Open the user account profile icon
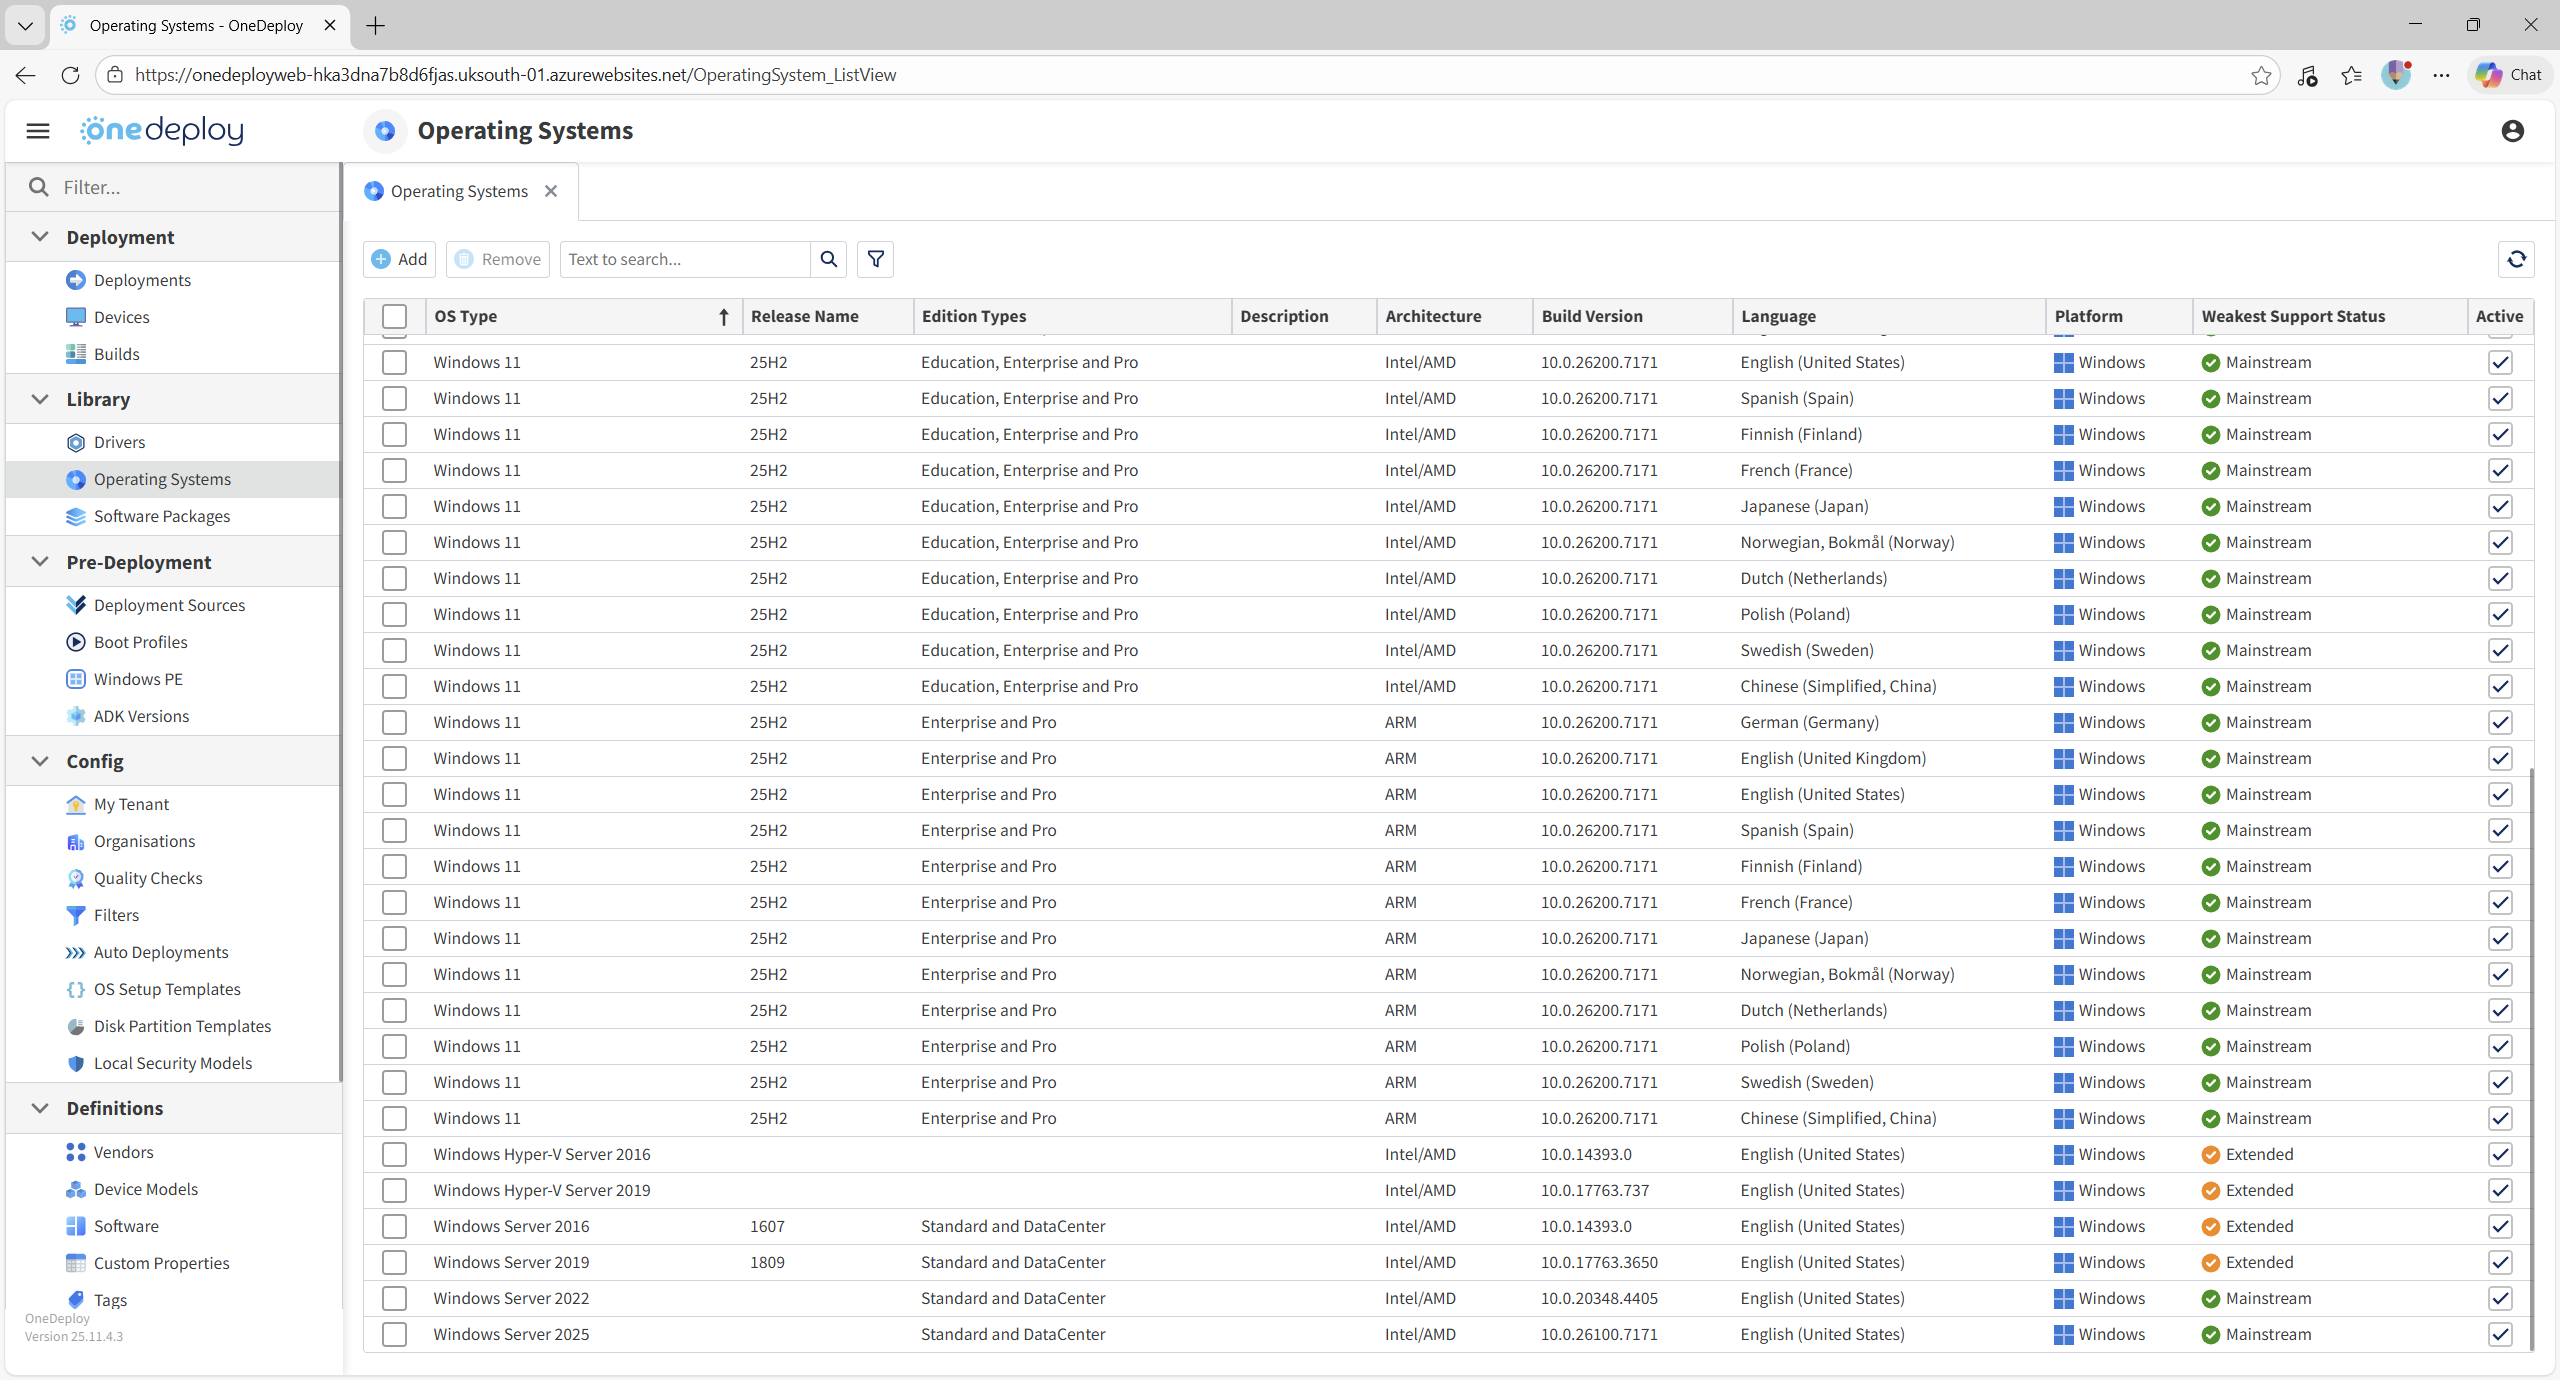The width and height of the screenshot is (2560, 1380). point(2512,131)
